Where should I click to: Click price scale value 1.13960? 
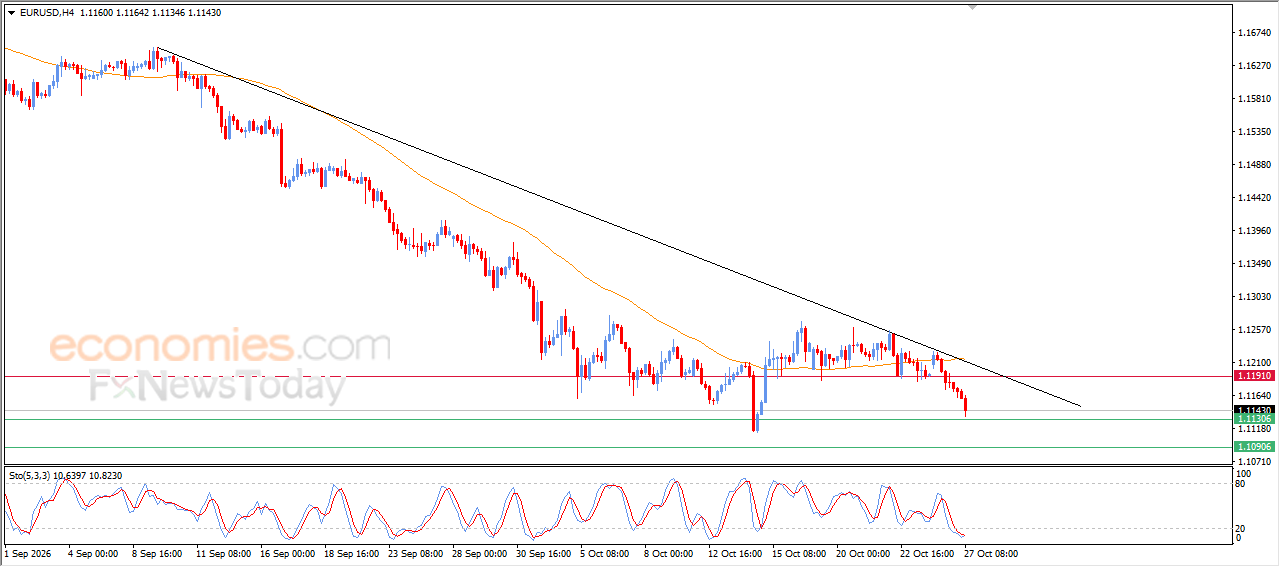point(1255,231)
